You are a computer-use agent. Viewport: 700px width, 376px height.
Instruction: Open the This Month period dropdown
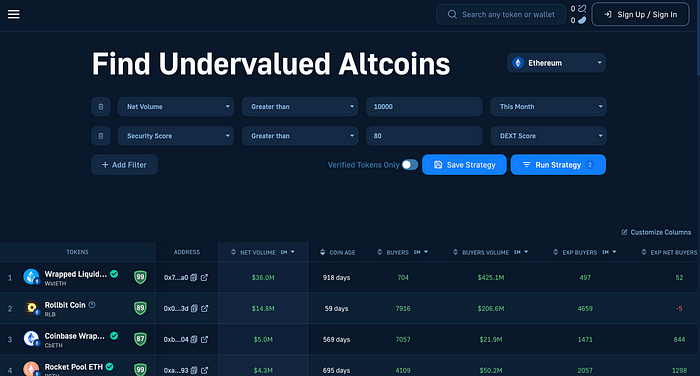coord(548,107)
